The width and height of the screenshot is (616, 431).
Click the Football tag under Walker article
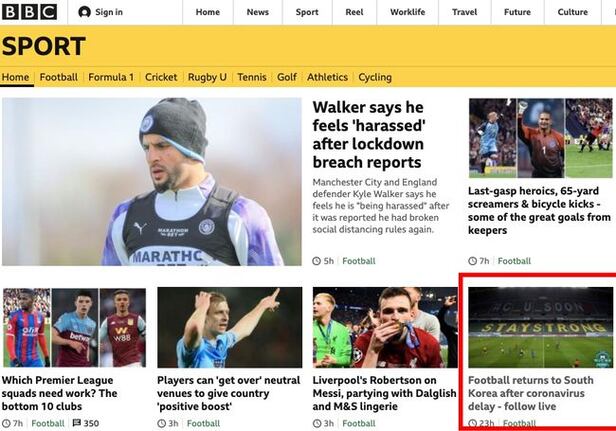pos(359,261)
